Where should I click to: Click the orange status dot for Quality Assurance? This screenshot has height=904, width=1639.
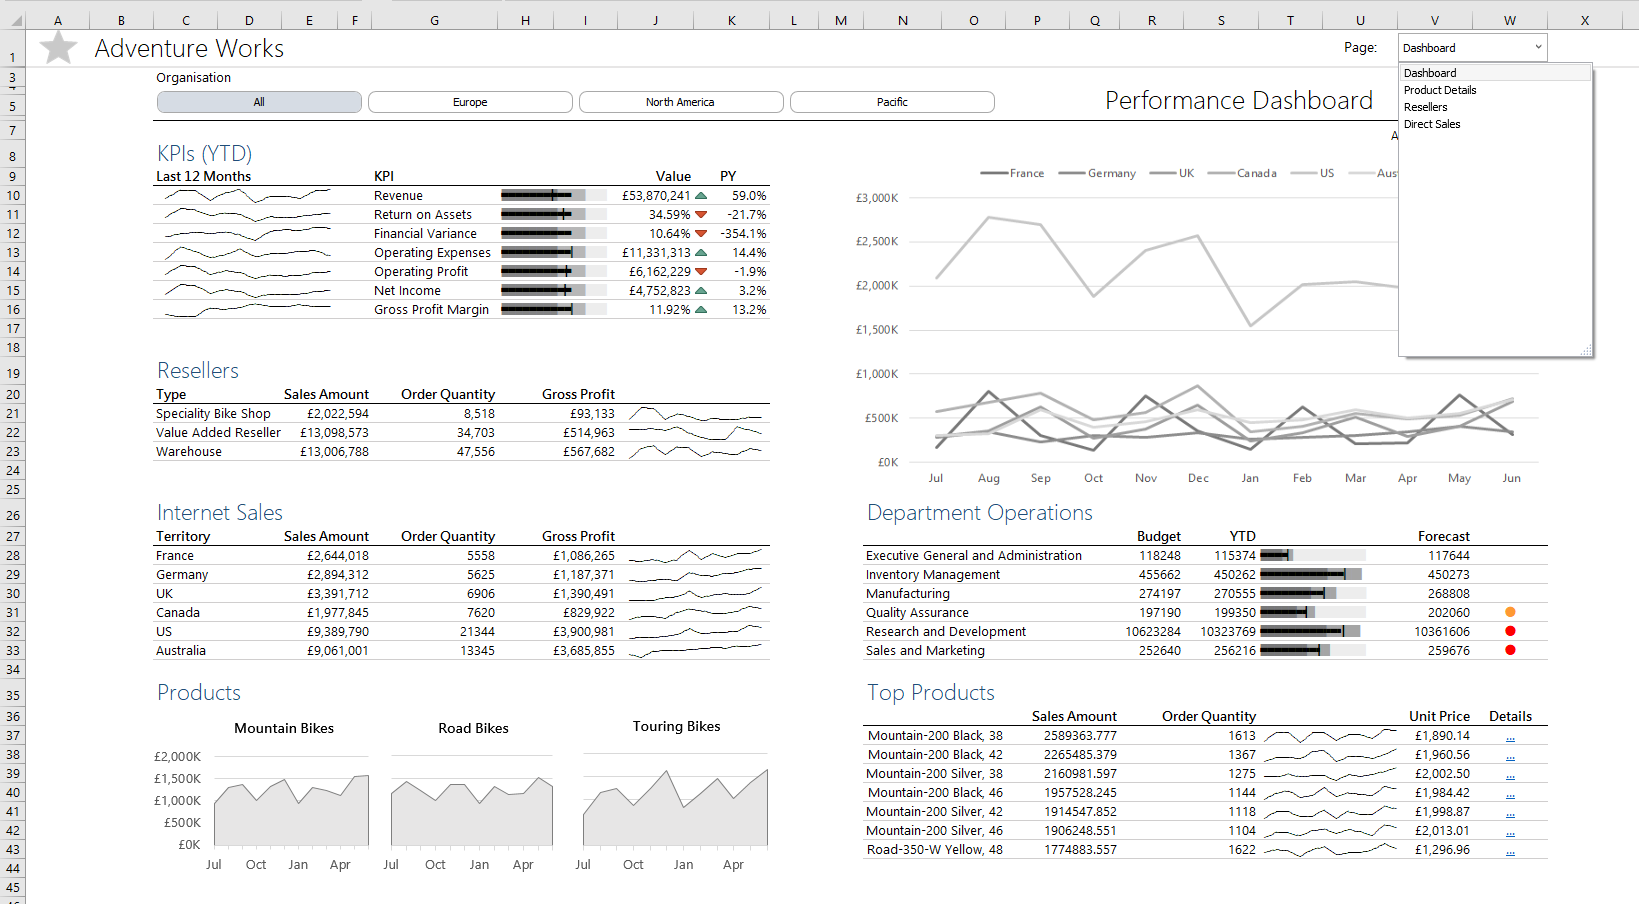point(1510,612)
